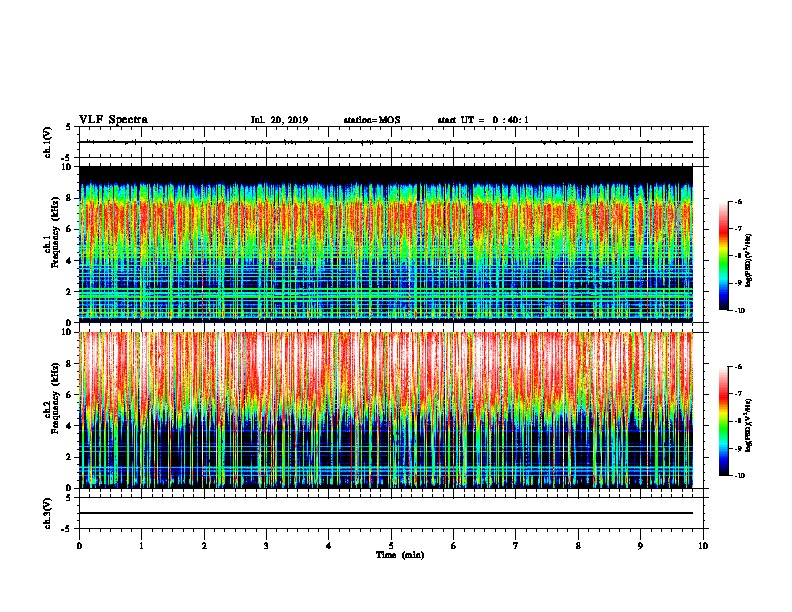Select the ch.2 colorbar log(PSD) label
The image size is (792, 612).
pos(748,425)
